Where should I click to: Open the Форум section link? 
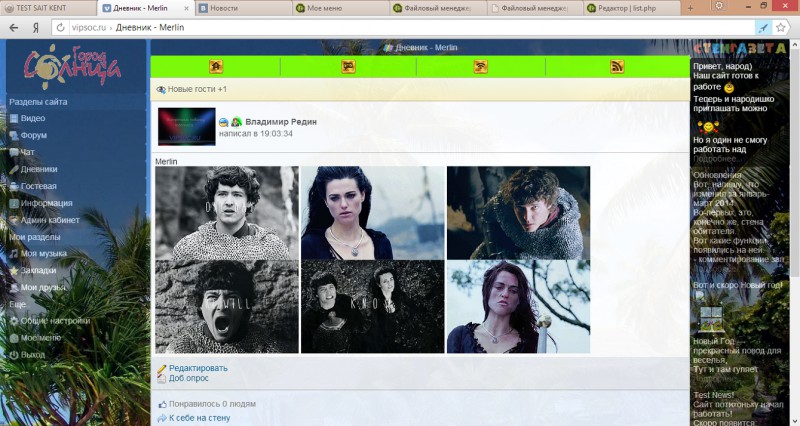[34, 135]
